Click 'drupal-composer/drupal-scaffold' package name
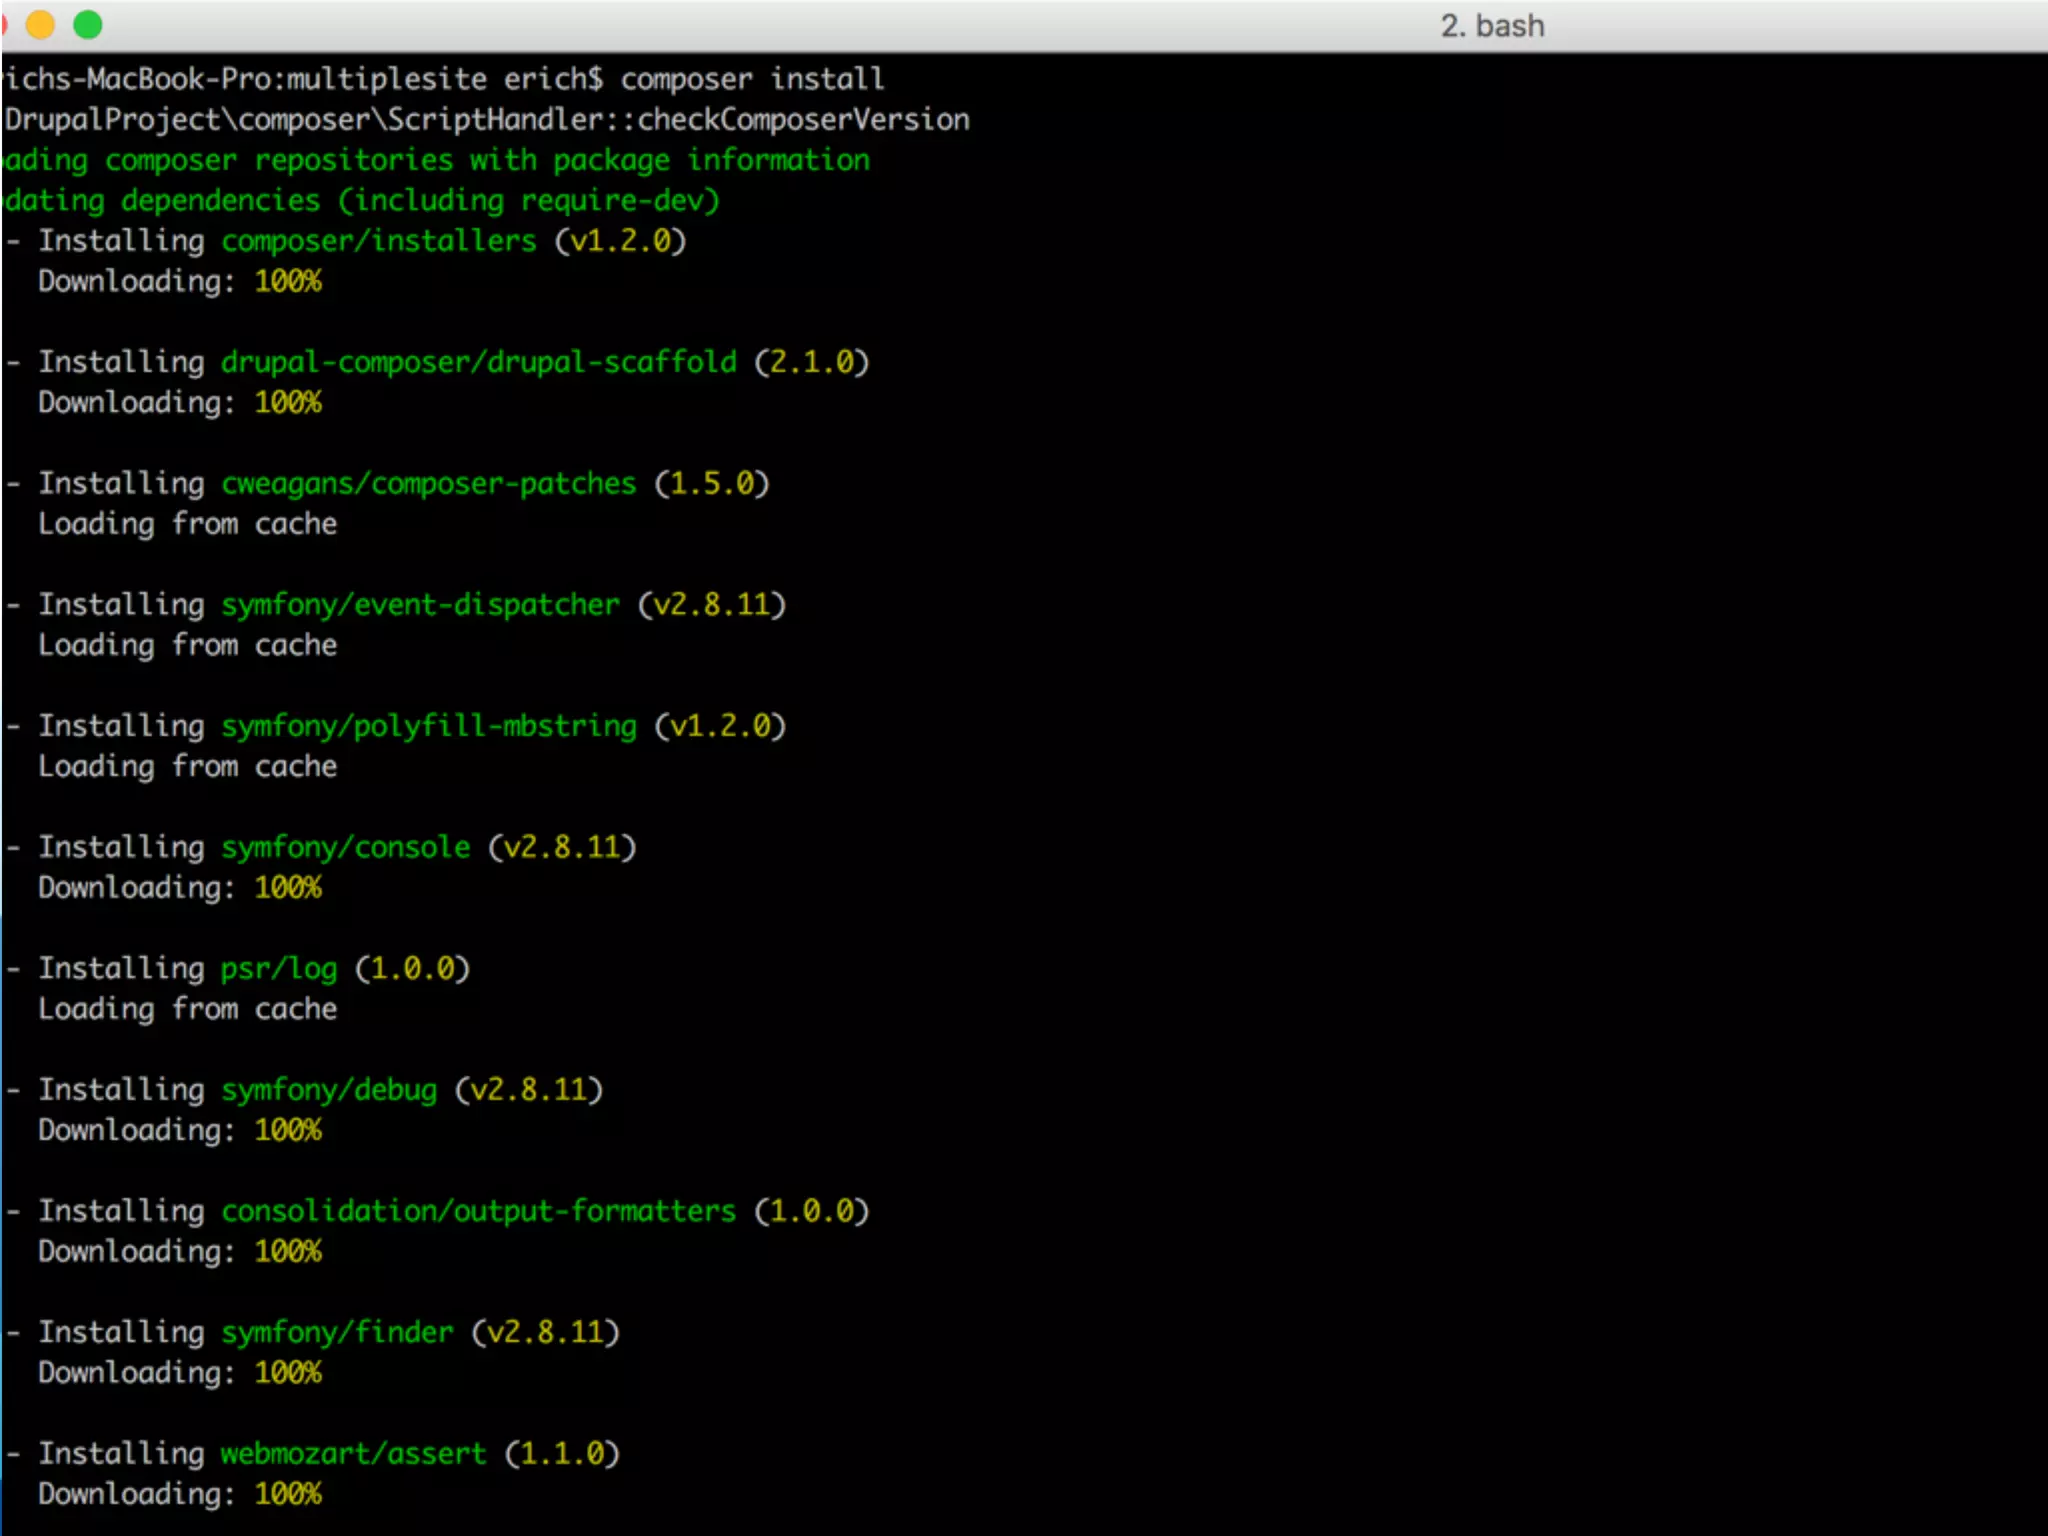This screenshot has height=1536, width=2048. (x=479, y=362)
